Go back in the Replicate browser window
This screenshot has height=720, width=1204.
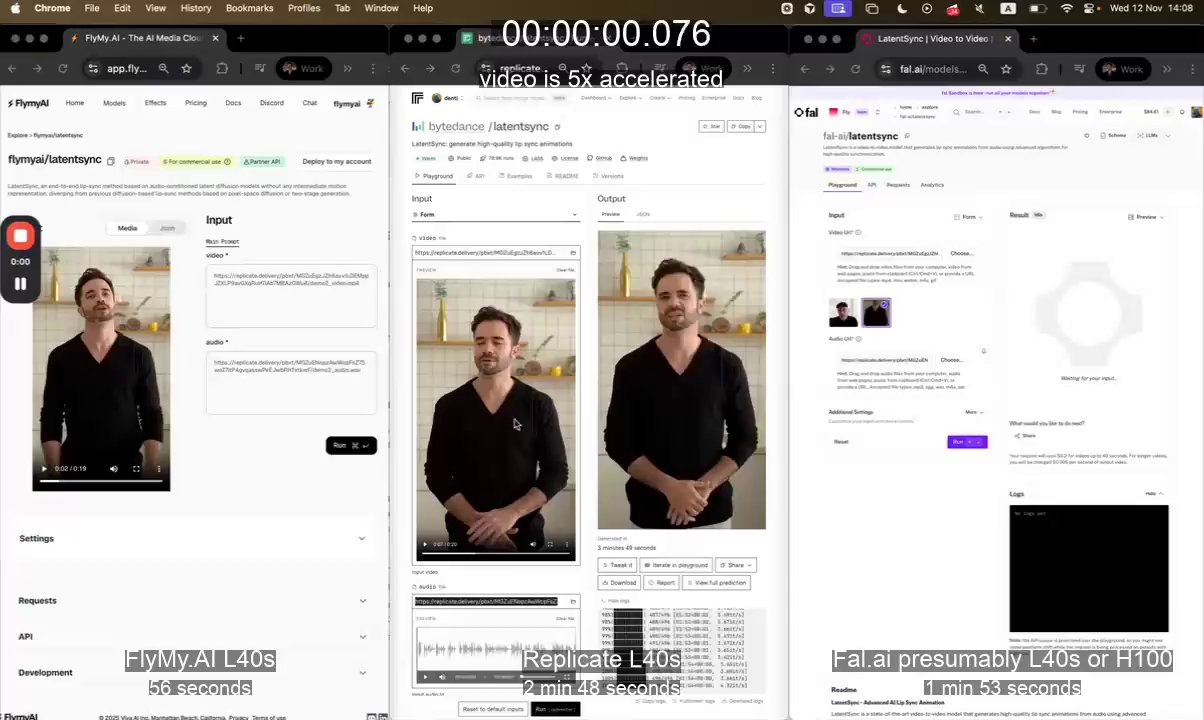(x=405, y=69)
